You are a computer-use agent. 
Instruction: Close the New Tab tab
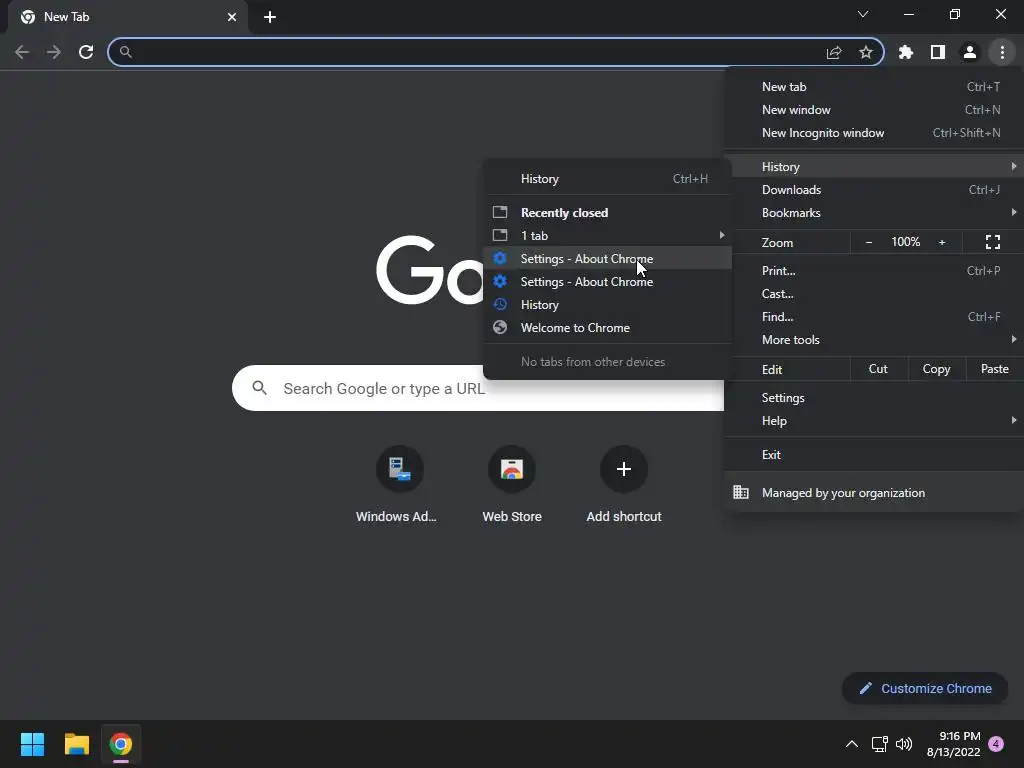click(232, 17)
